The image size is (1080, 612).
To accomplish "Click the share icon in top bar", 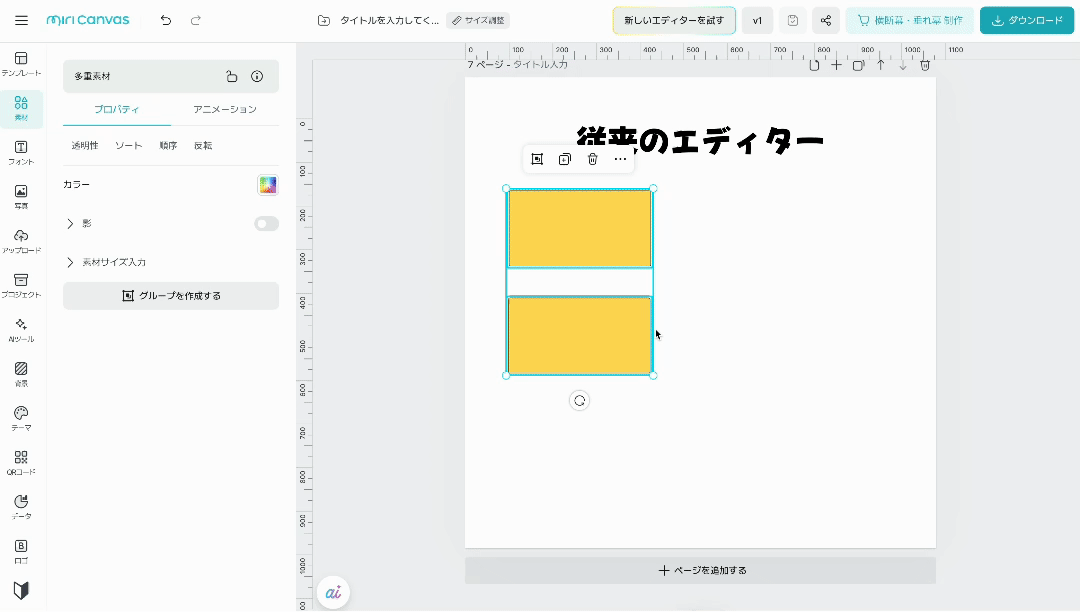I will tap(826, 21).
